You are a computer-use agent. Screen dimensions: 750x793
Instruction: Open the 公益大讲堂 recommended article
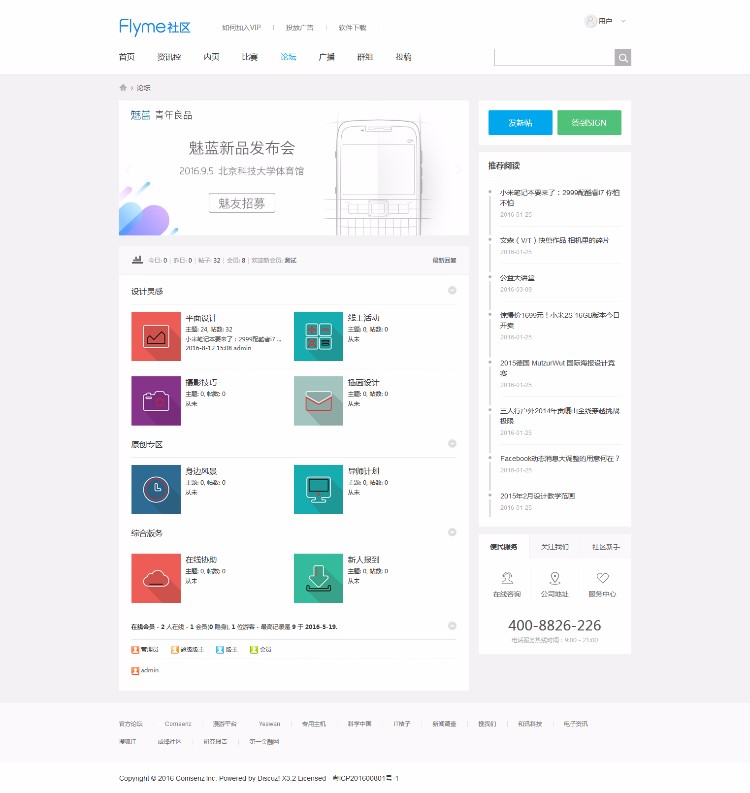coord(517,278)
